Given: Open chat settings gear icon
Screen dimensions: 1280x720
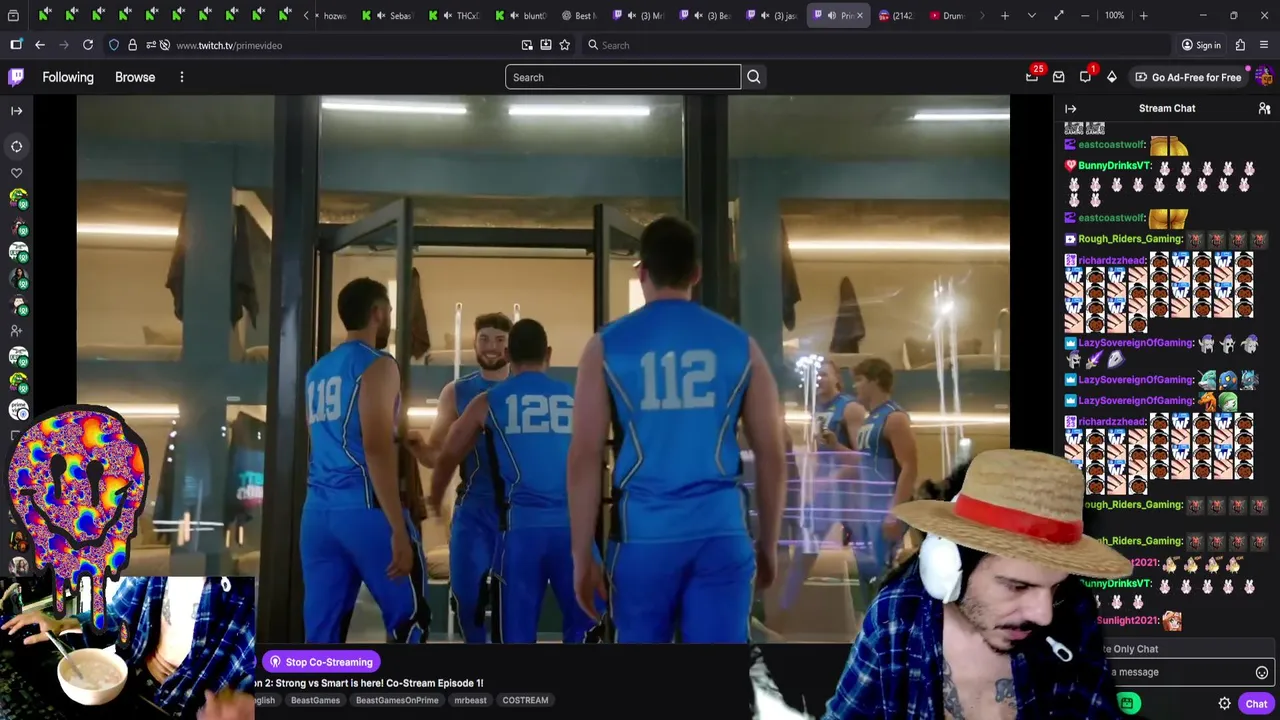Looking at the screenshot, I should point(1224,704).
